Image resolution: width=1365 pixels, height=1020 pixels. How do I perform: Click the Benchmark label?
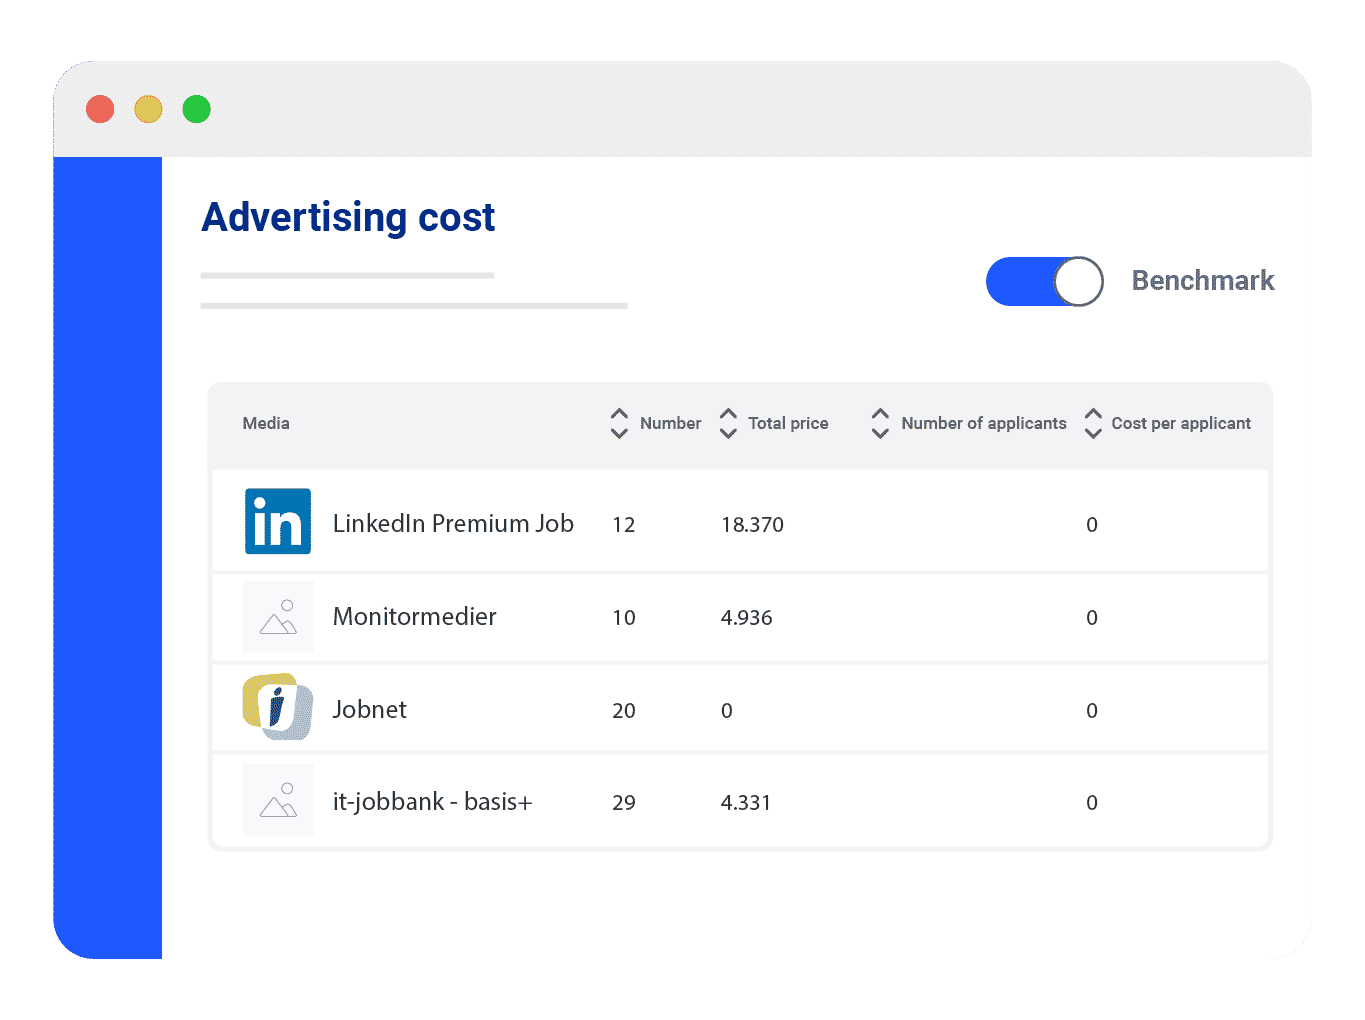(1203, 280)
